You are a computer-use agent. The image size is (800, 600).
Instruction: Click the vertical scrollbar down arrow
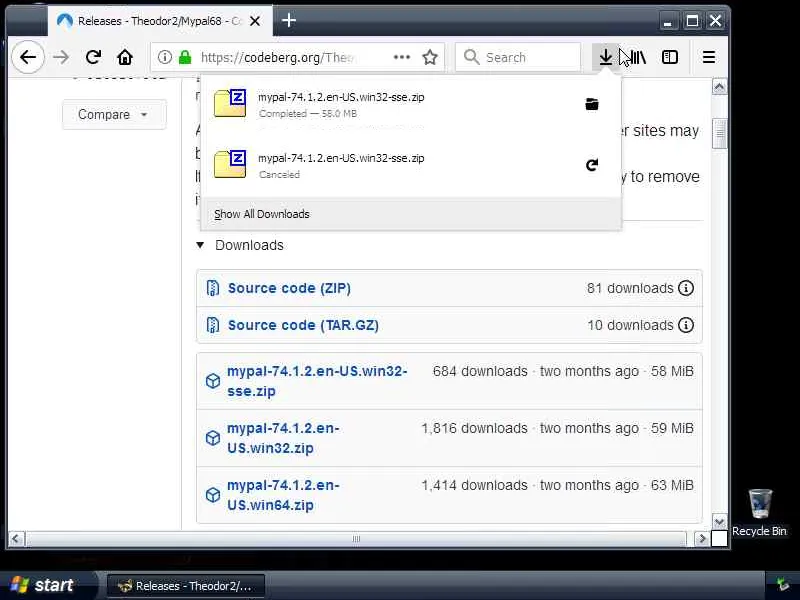point(719,521)
